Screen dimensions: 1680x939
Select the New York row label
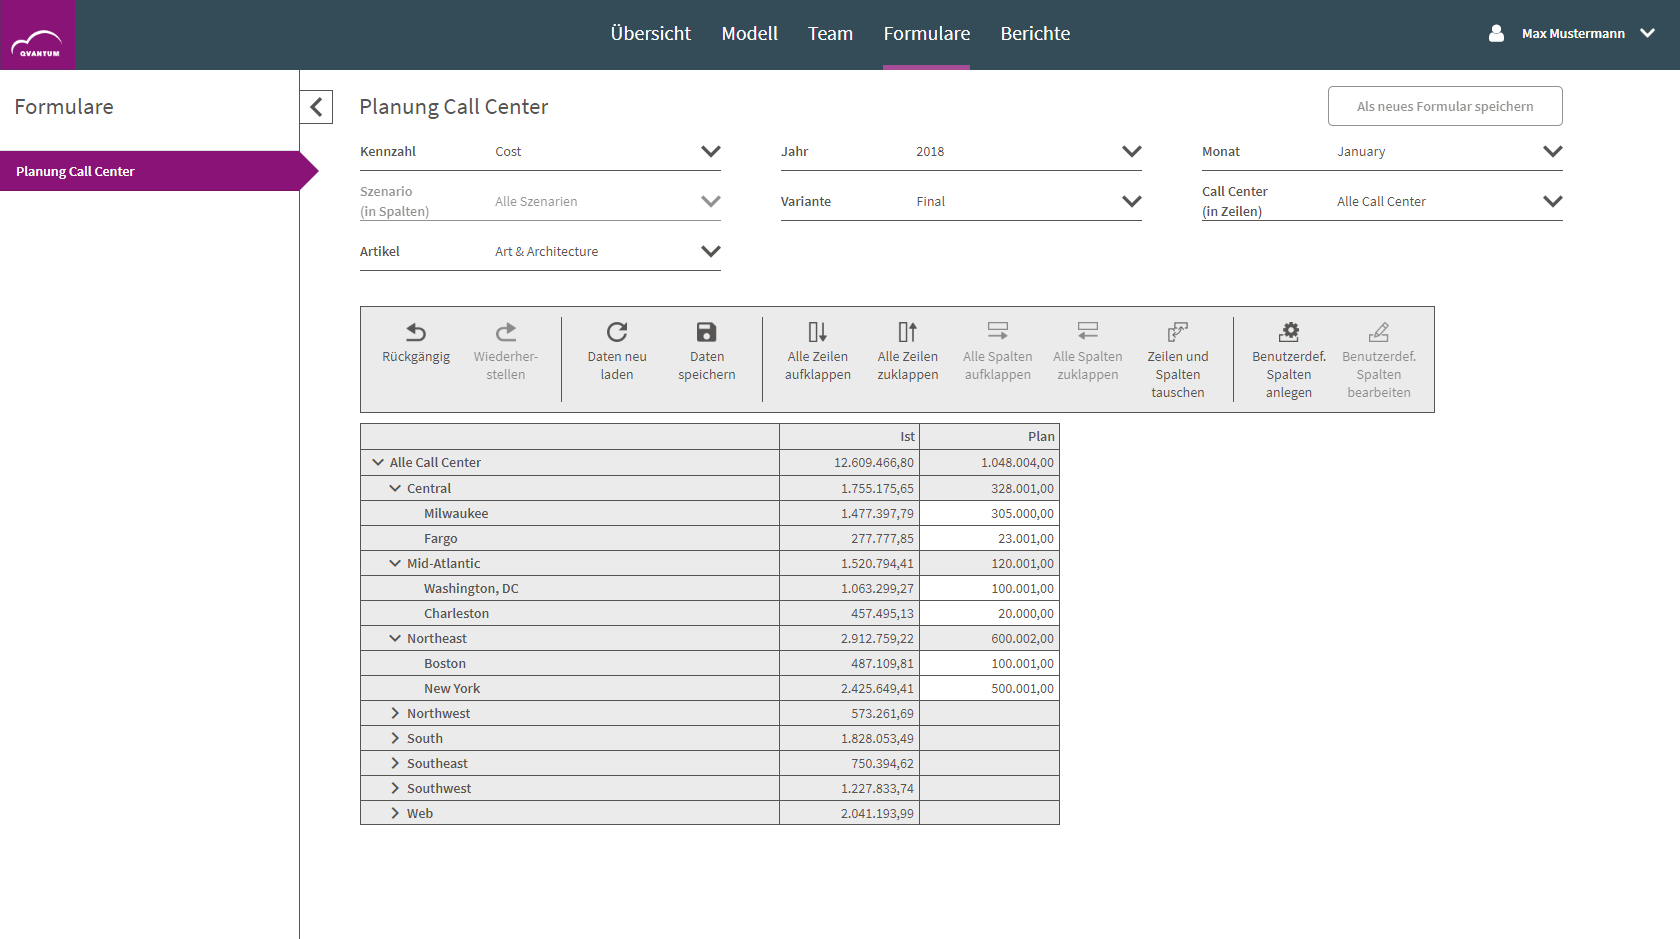pos(452,688)
